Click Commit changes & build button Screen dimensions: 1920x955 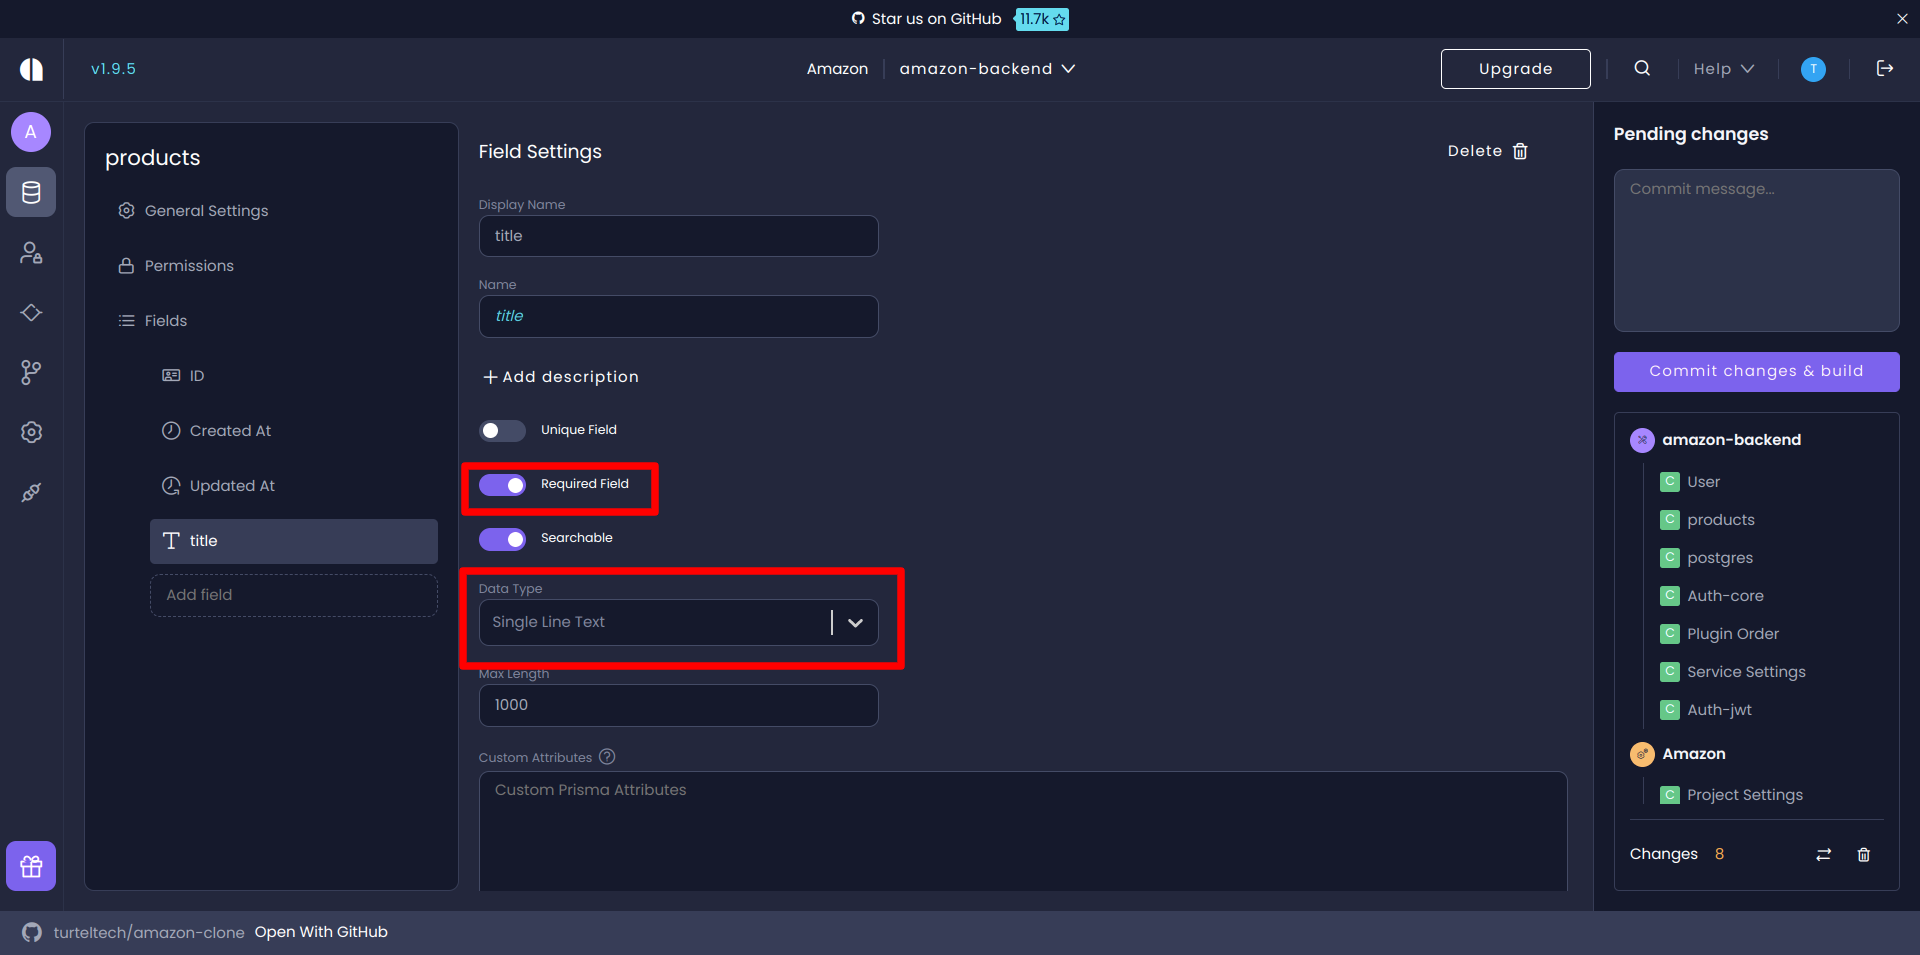point(1756,371)
